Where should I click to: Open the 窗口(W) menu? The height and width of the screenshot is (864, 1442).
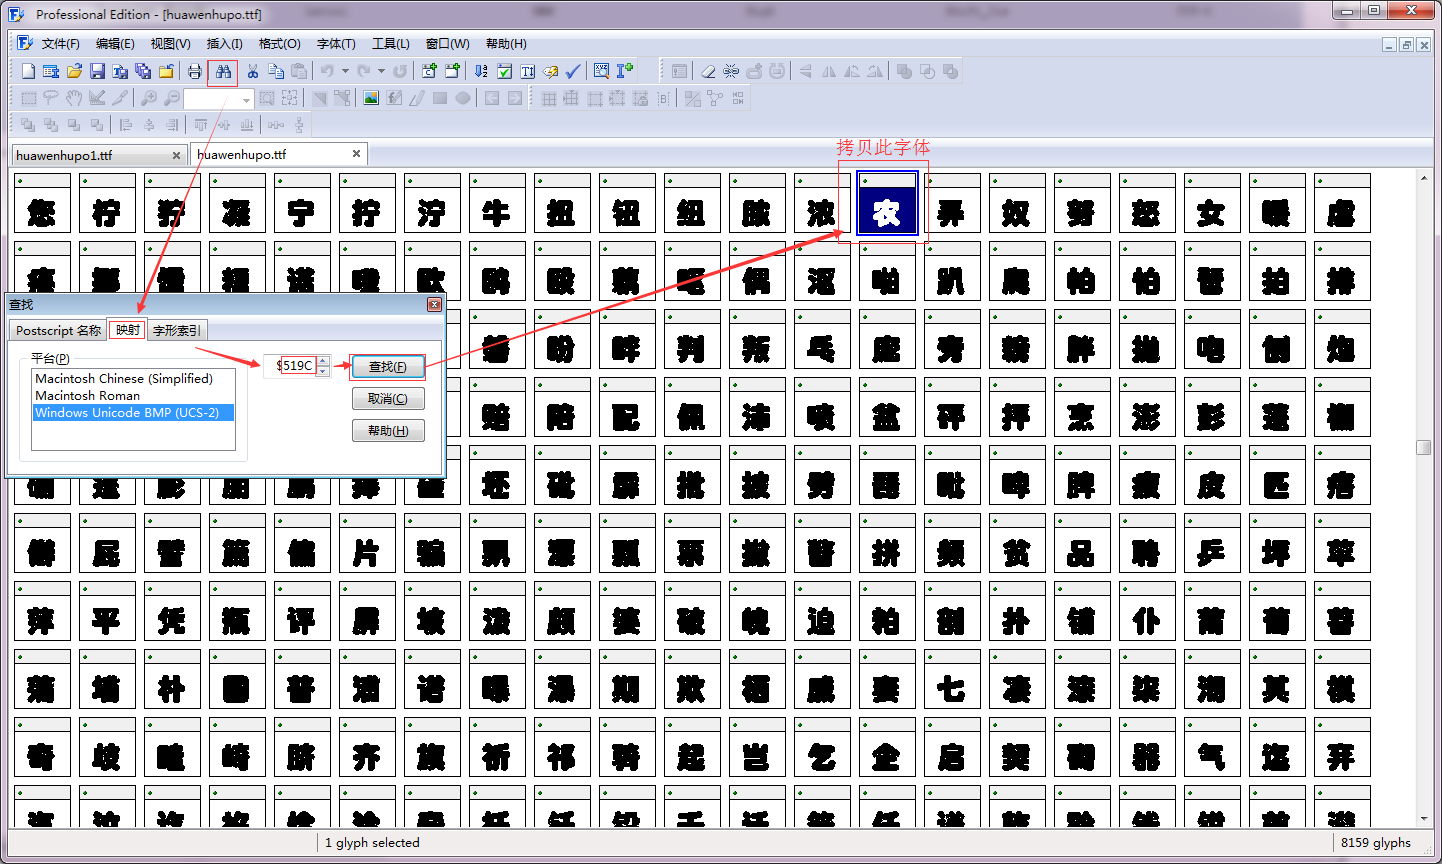point(447,44)
